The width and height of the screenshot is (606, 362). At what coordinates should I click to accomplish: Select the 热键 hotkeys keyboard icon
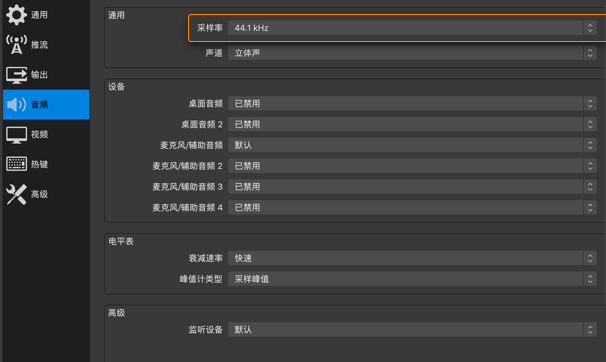tap(16, 164)
